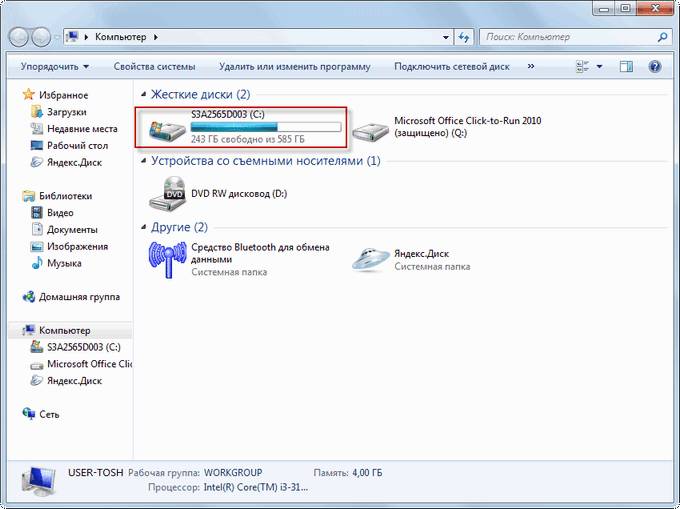Click Подключить сетевой диск button
Screen dimensions: 680x509
coord(451,67)
